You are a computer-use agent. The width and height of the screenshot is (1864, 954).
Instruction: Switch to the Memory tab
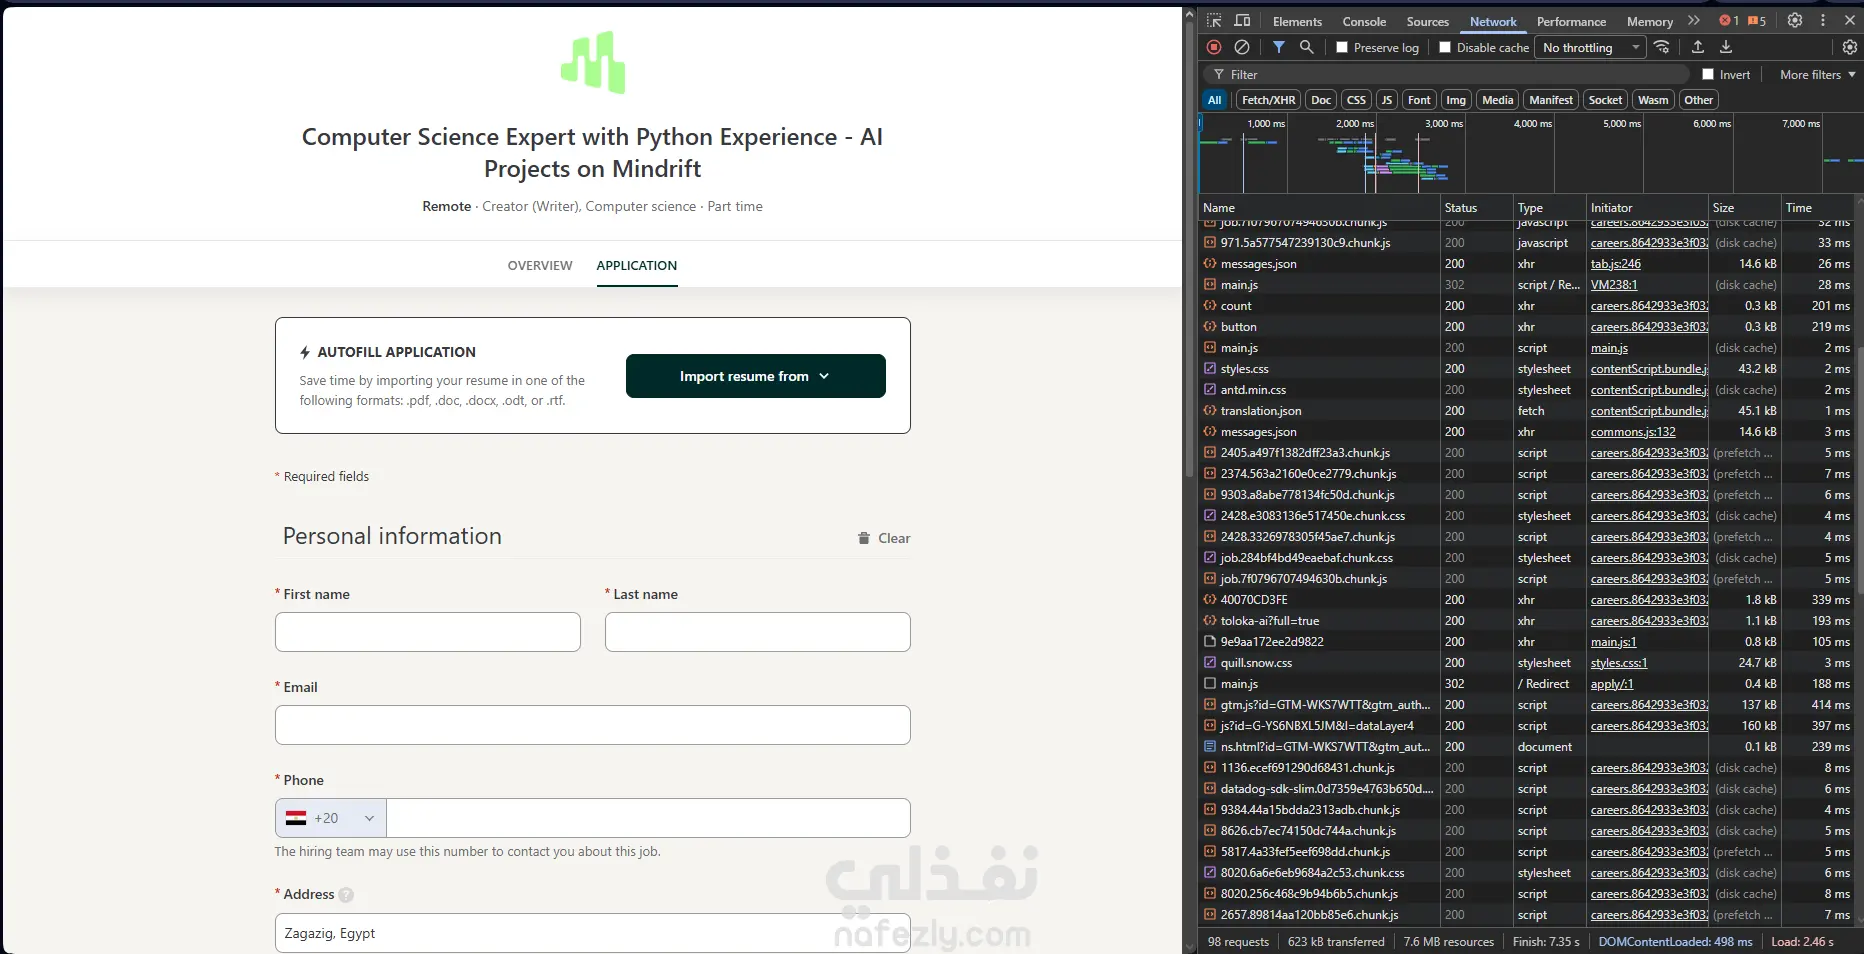1650,21
